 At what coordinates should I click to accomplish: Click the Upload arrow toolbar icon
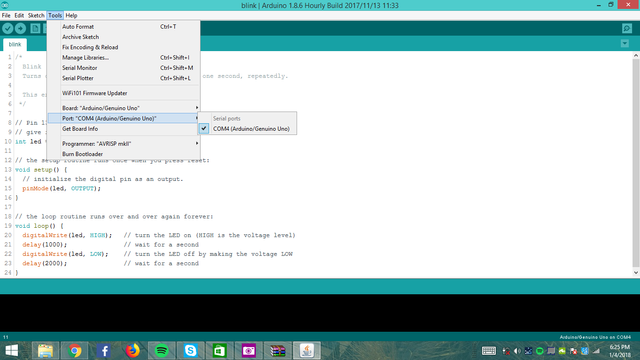(x=20, y=28)
